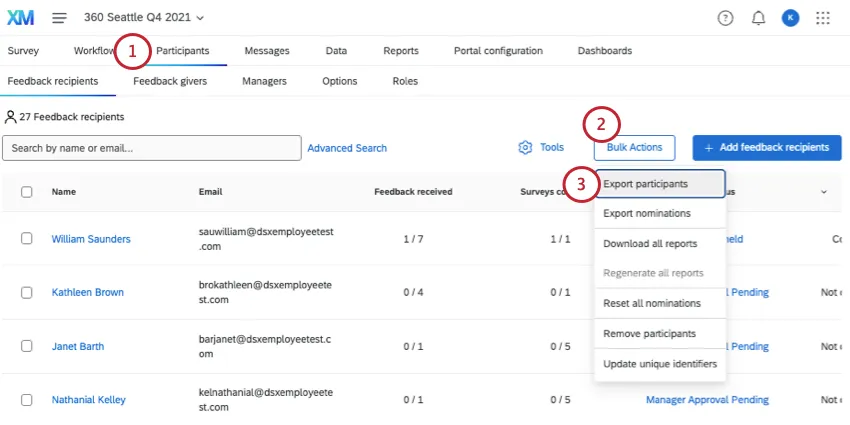Focus the Search by name or email field
850x425 pixels.
(x=152, y=148)
